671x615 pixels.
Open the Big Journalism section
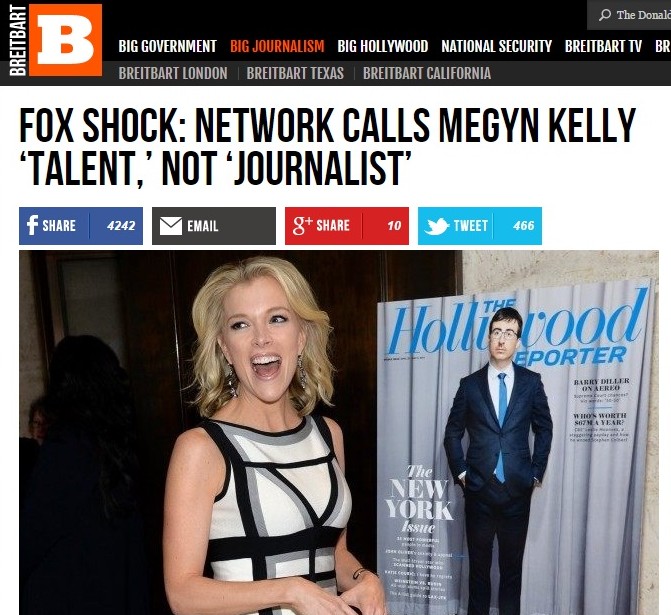pos(277,46)
